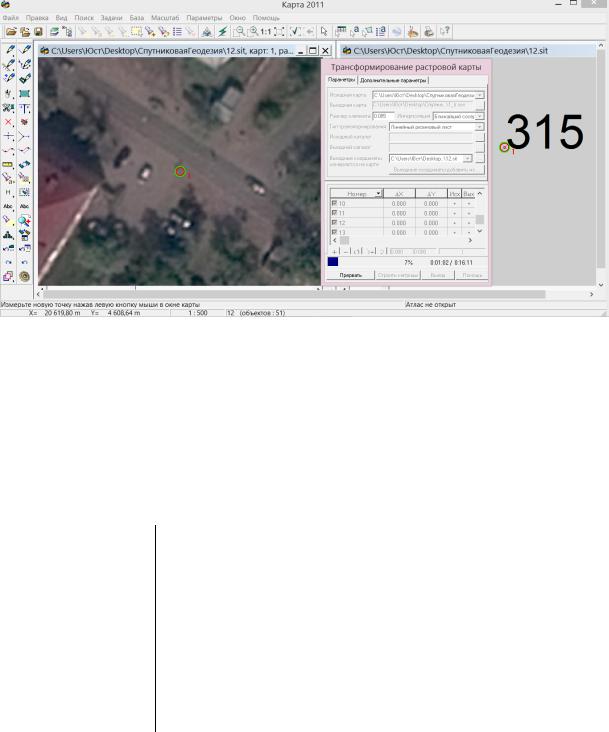Click the plus add-point button below table
This screenshot has height=732, width=609.
coord(334,252)
